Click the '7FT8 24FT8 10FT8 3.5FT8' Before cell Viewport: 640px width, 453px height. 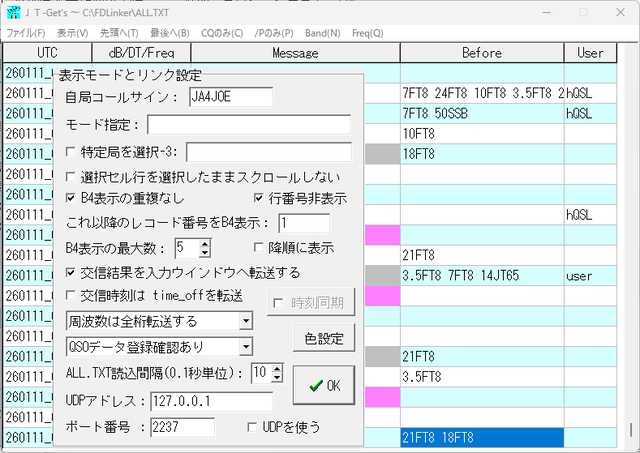coord(482,93)
